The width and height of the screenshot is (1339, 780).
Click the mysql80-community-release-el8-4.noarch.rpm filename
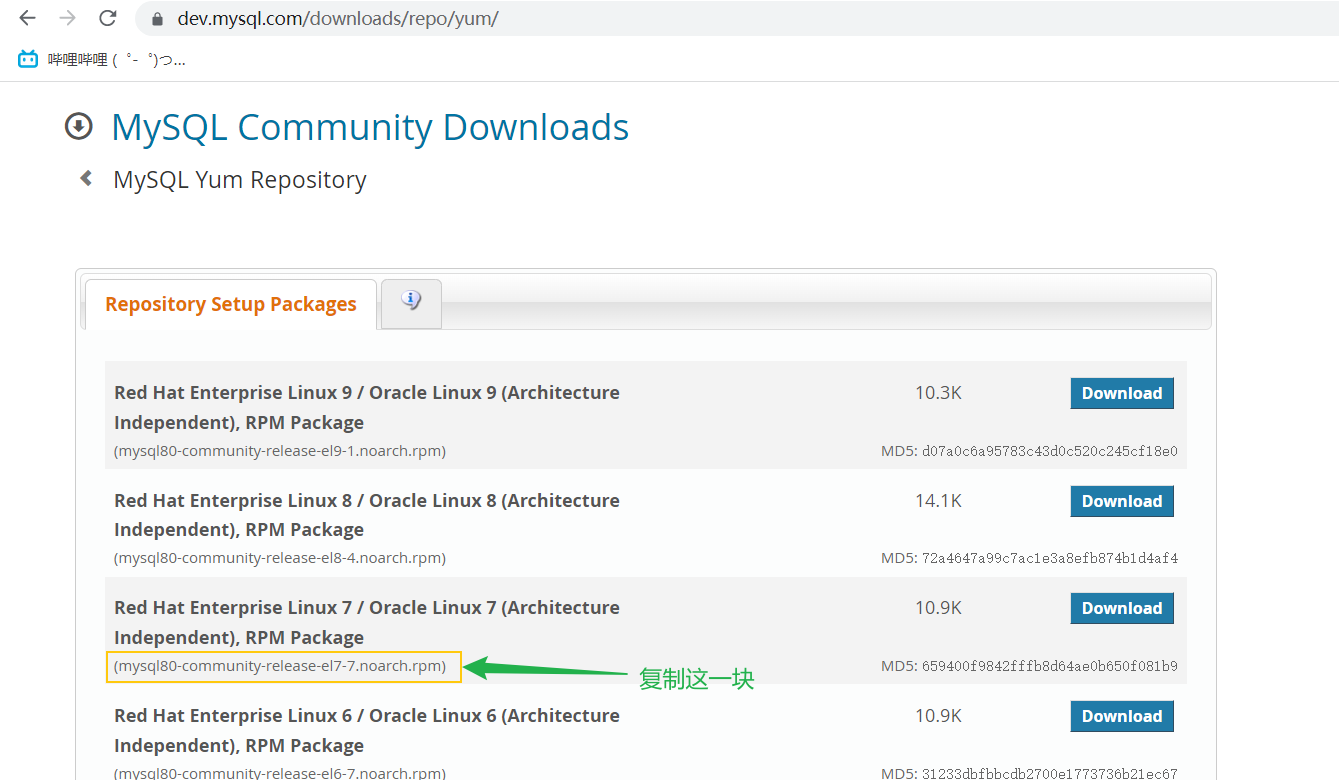coord(280,558)
